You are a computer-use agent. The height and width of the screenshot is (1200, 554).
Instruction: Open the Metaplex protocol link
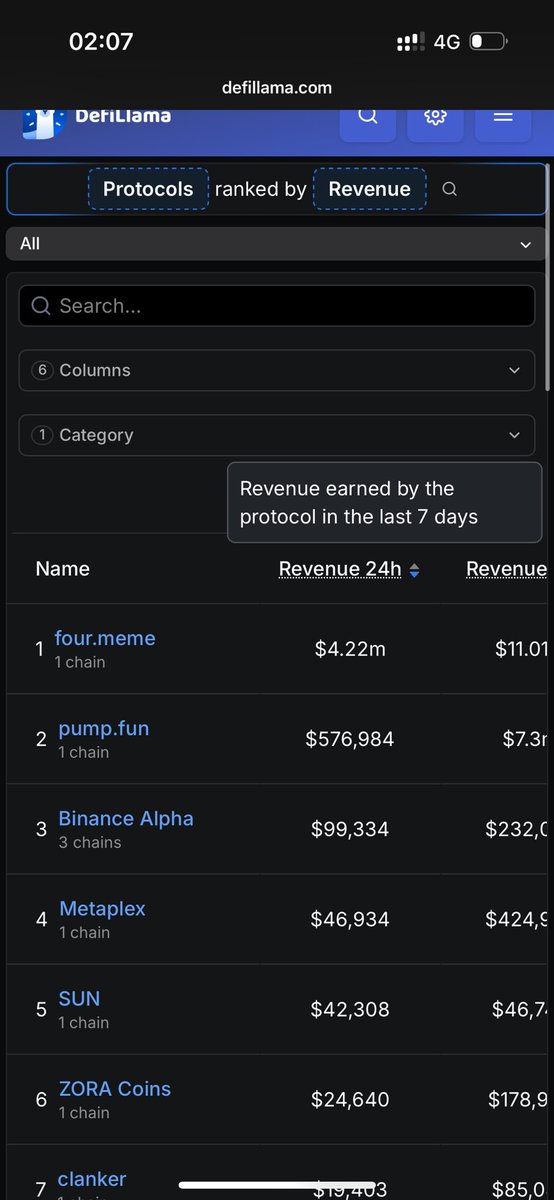(102, 908)
